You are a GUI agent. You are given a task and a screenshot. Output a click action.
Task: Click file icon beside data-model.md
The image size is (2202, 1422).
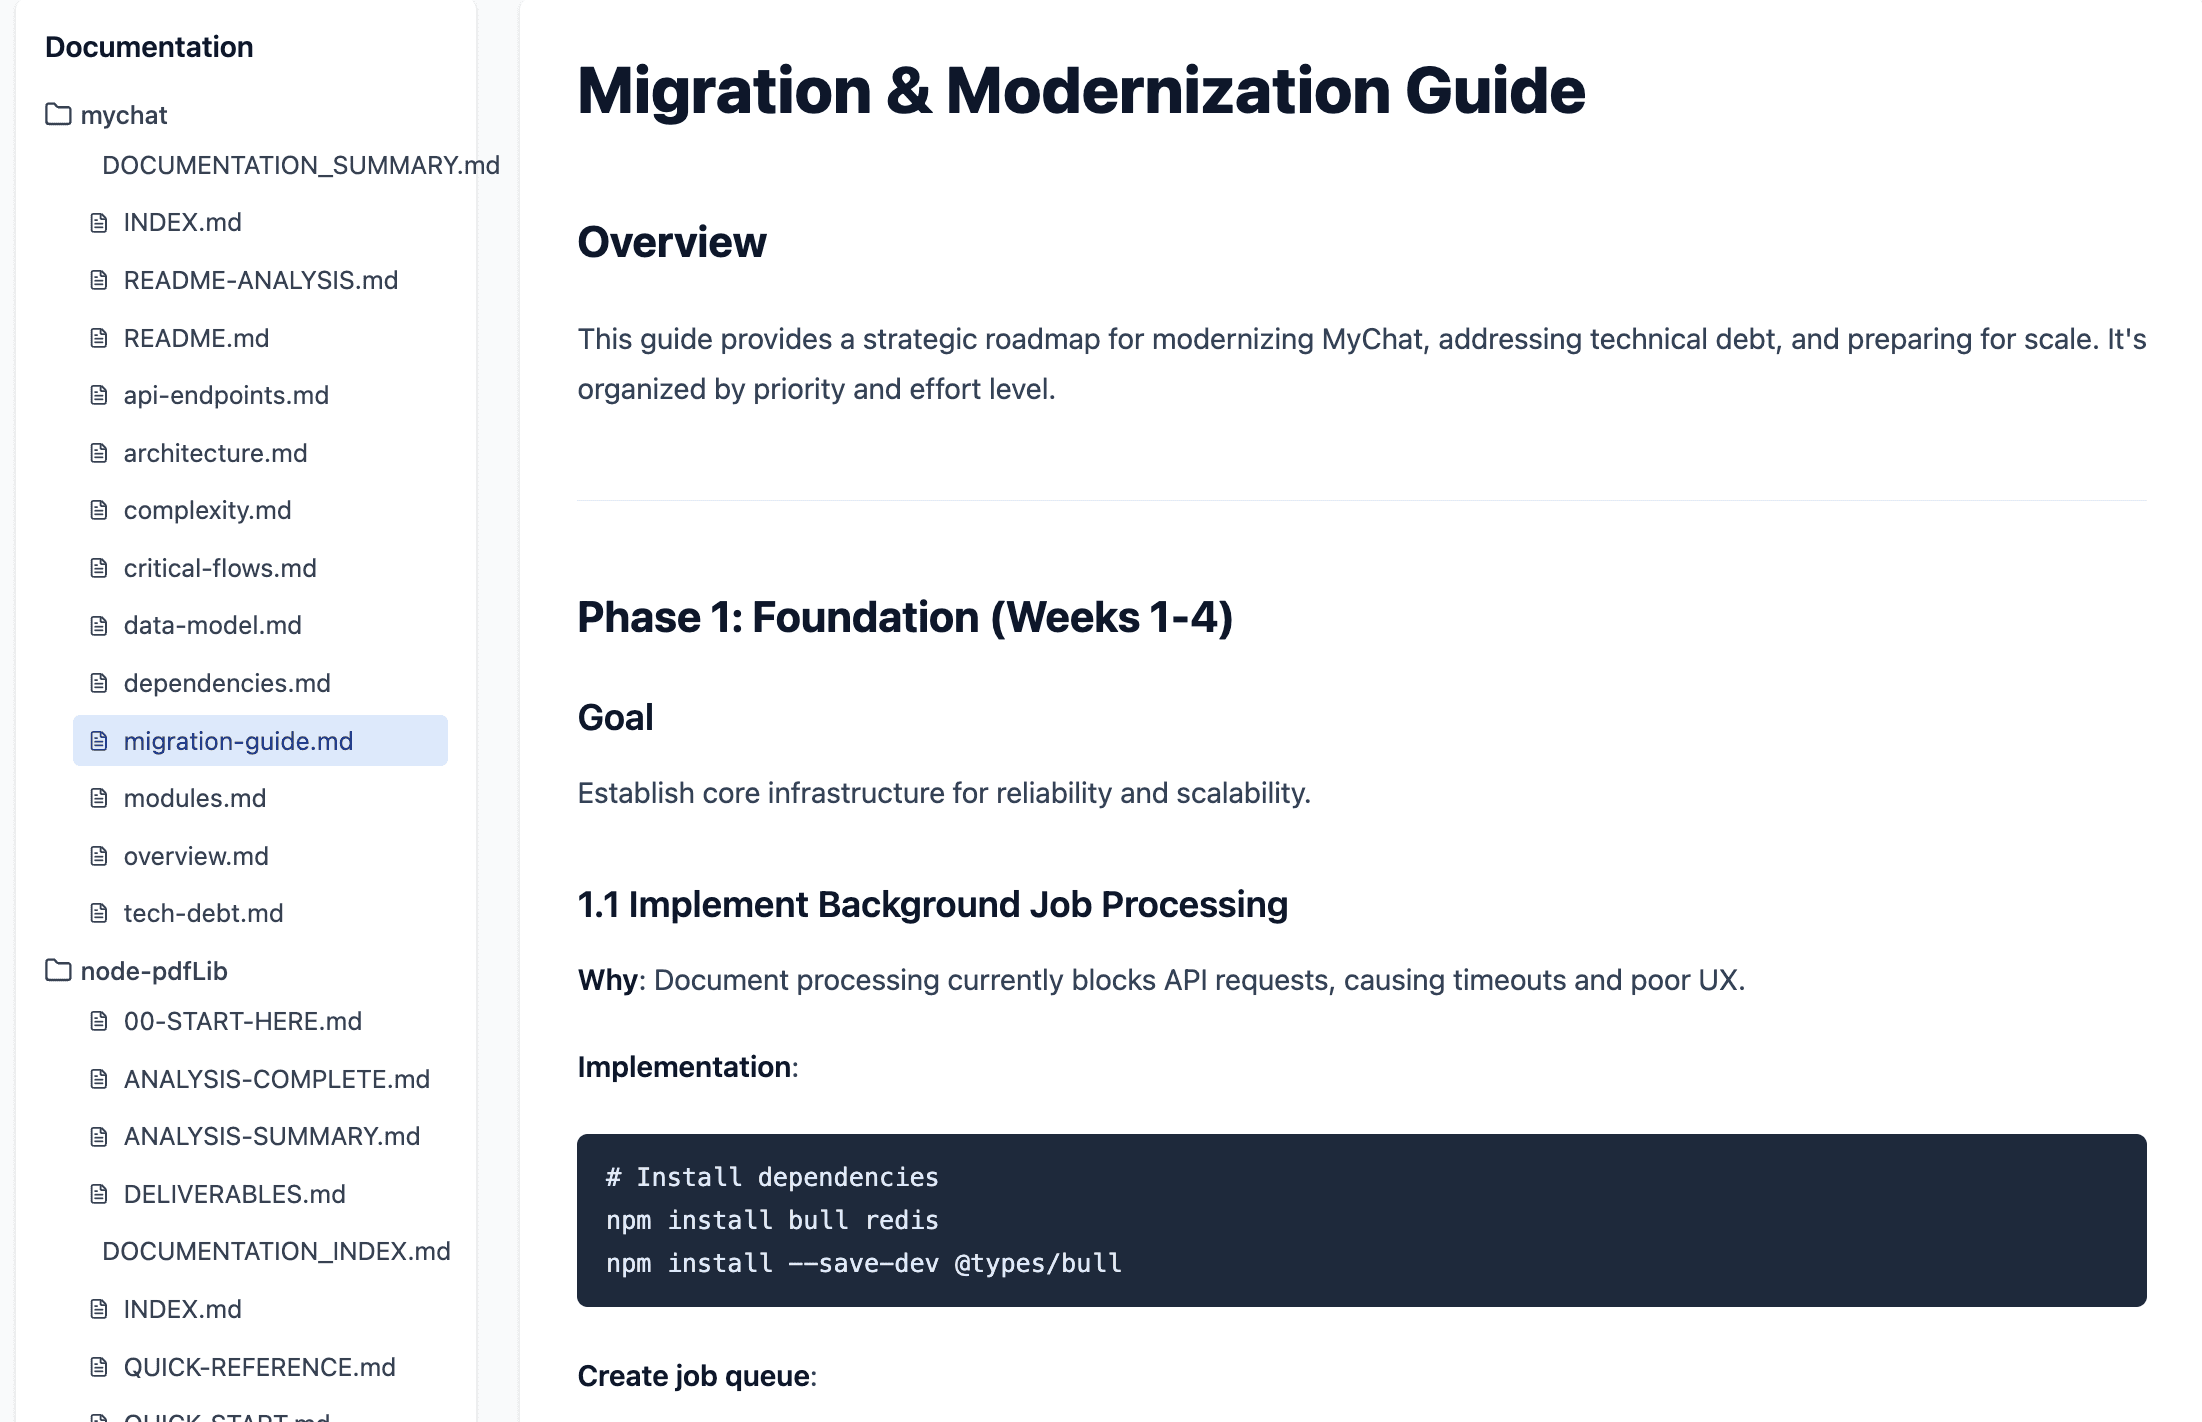point(99,625)
